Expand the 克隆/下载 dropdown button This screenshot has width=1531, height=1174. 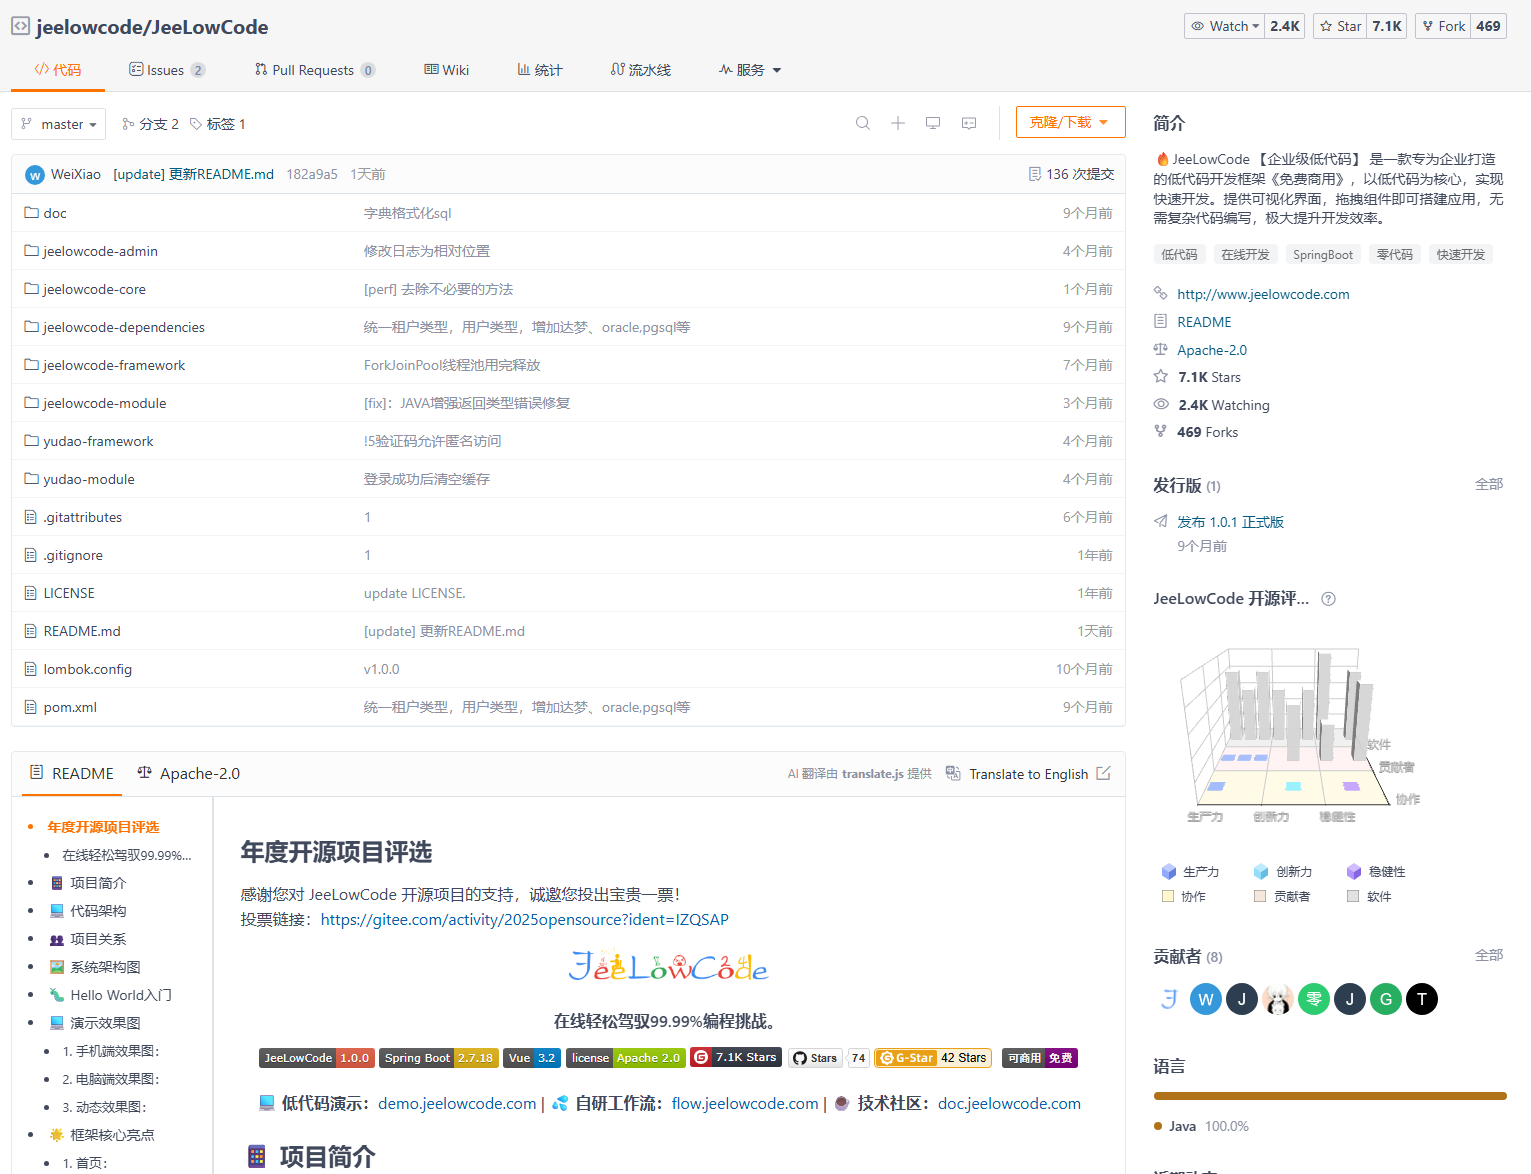pyautogui.click(x=1070, y=122)
